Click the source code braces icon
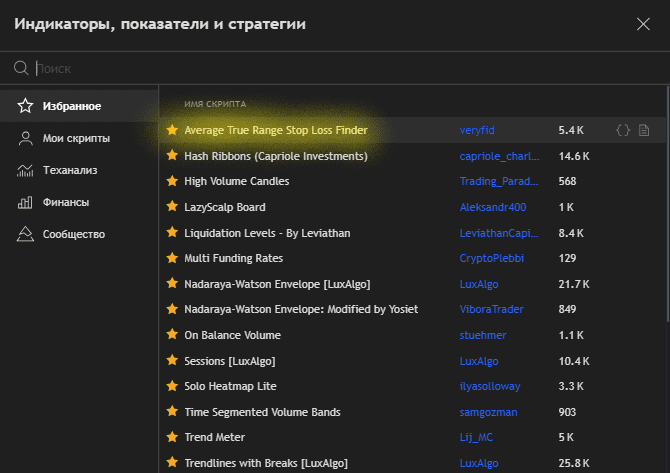The image size is (670, 473). (623, 130)
